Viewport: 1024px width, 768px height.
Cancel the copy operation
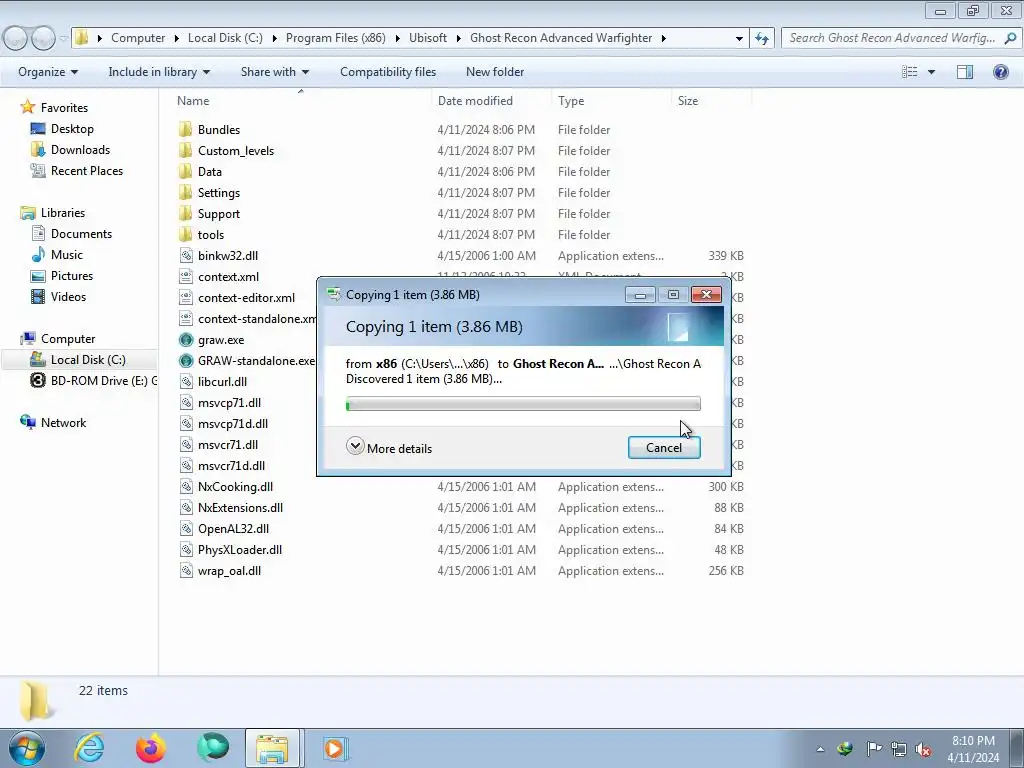pos(664,447)
